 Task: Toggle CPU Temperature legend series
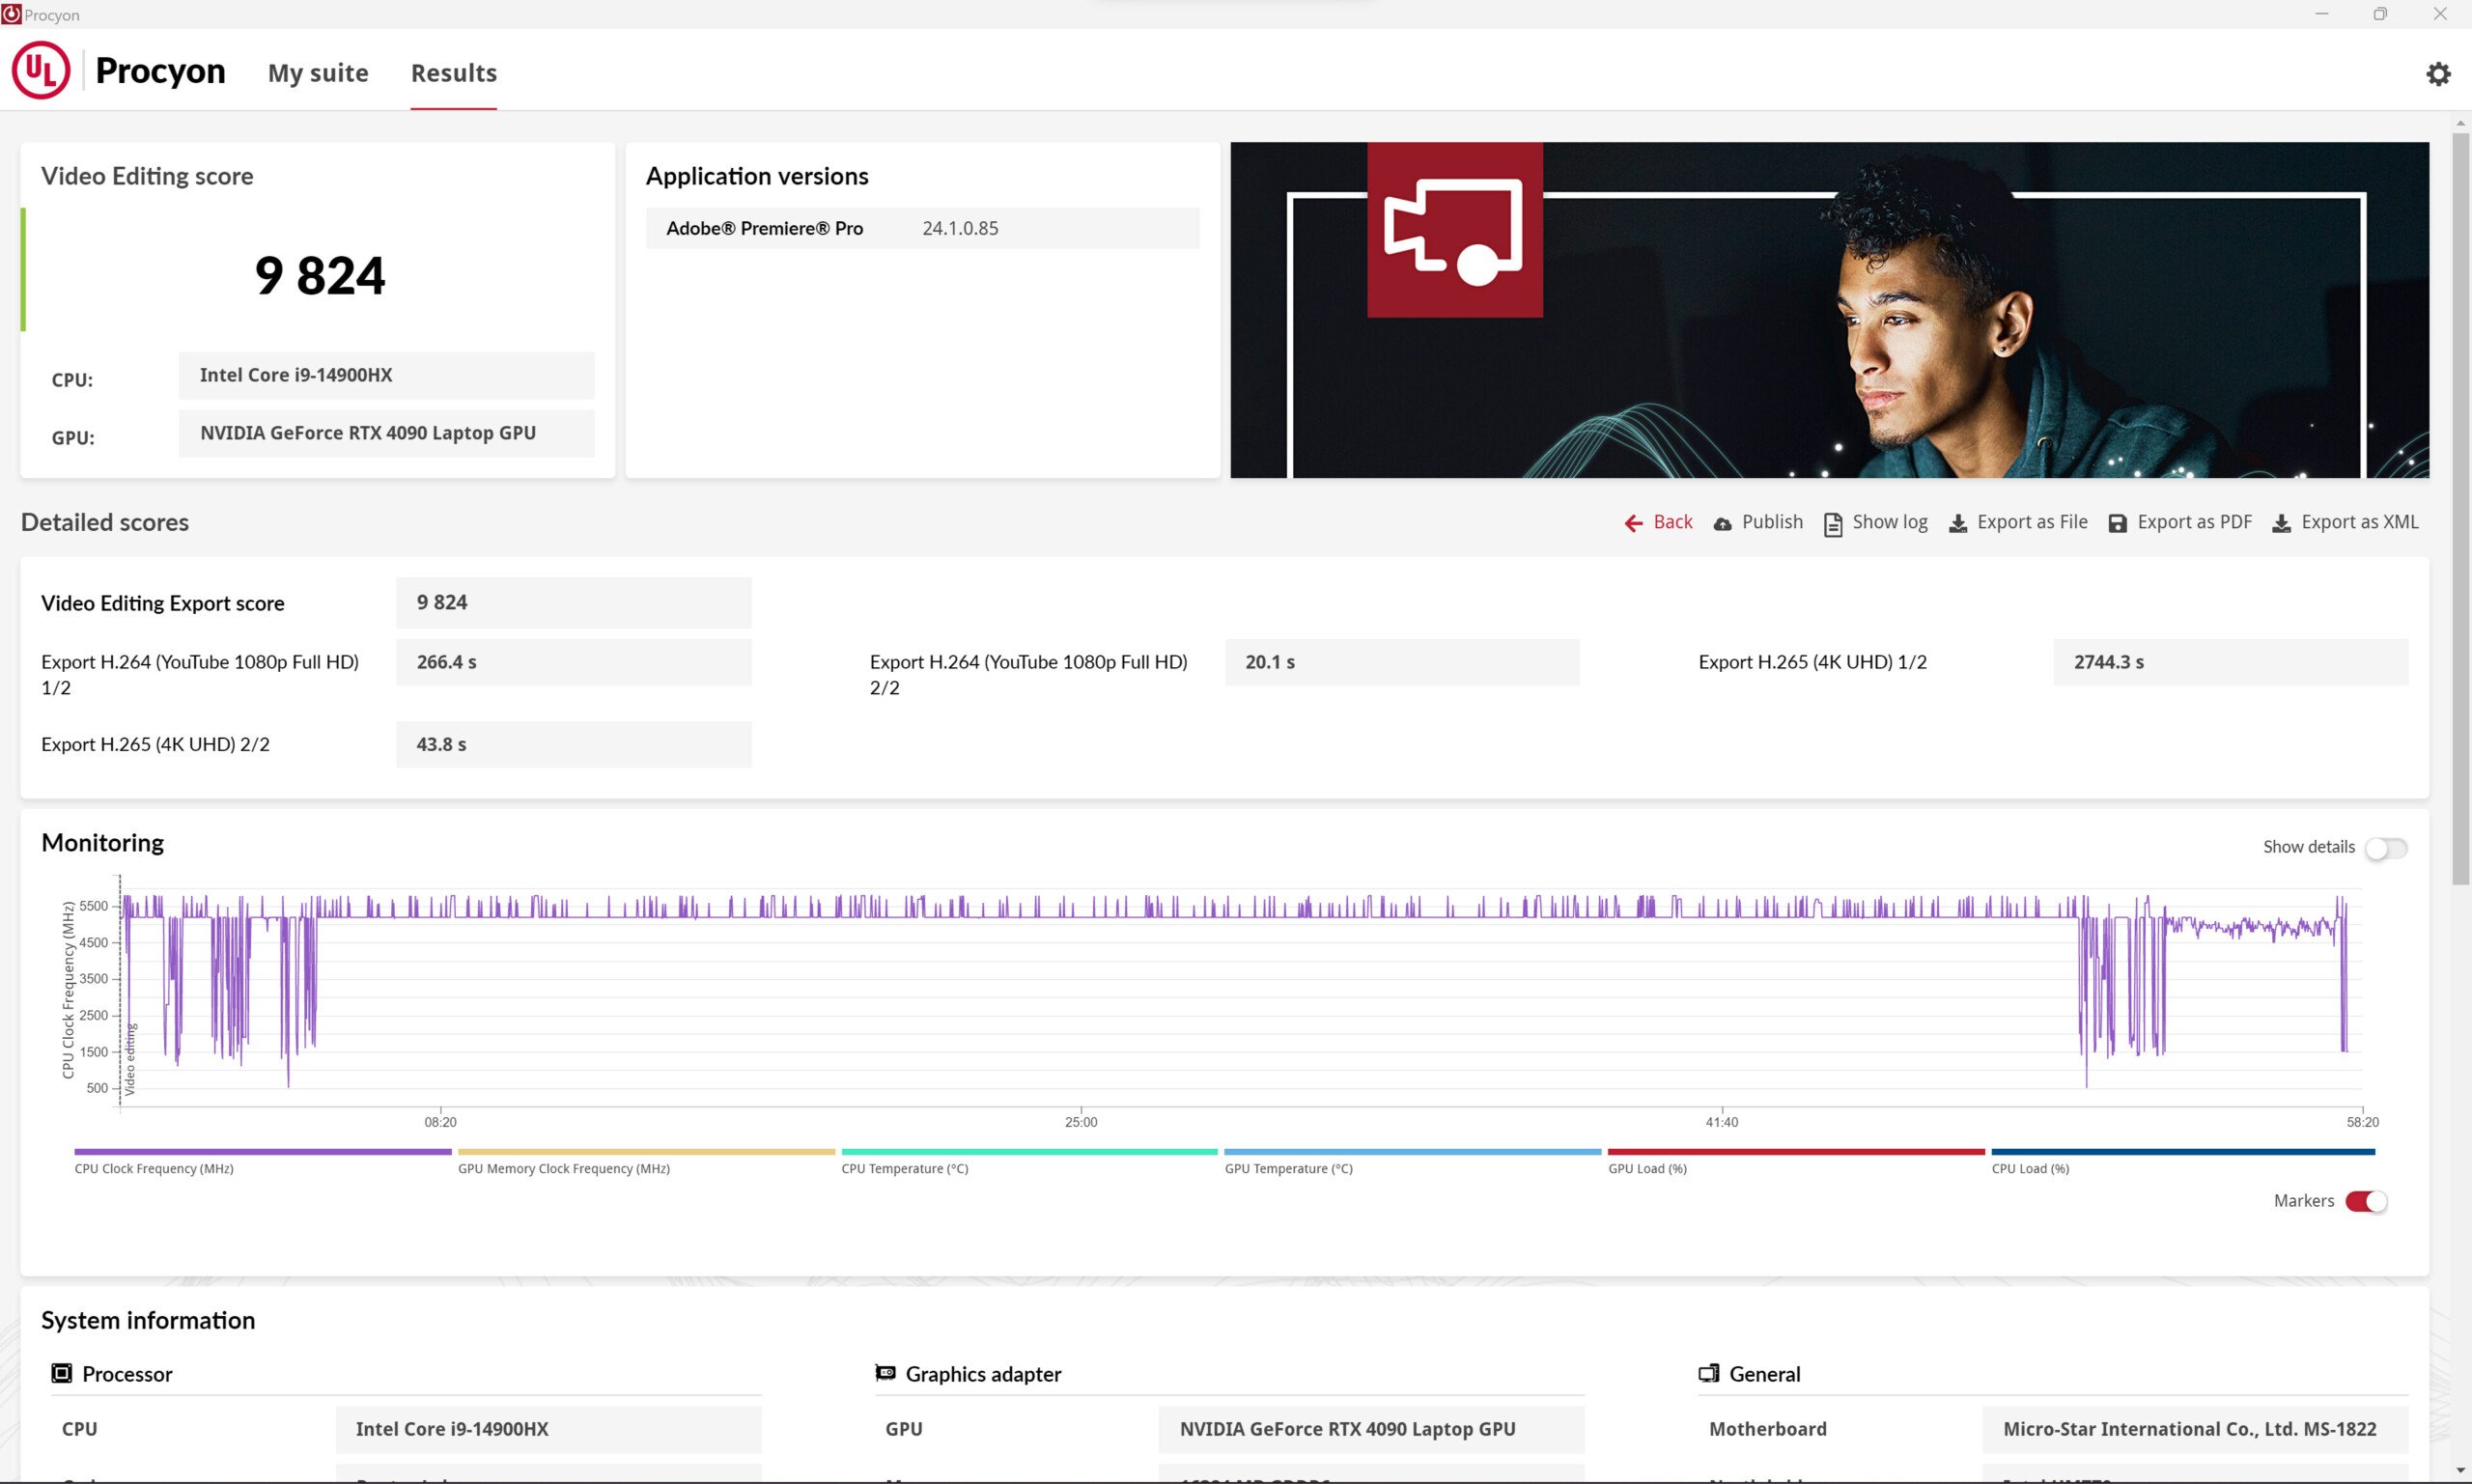pos(905,1168)
